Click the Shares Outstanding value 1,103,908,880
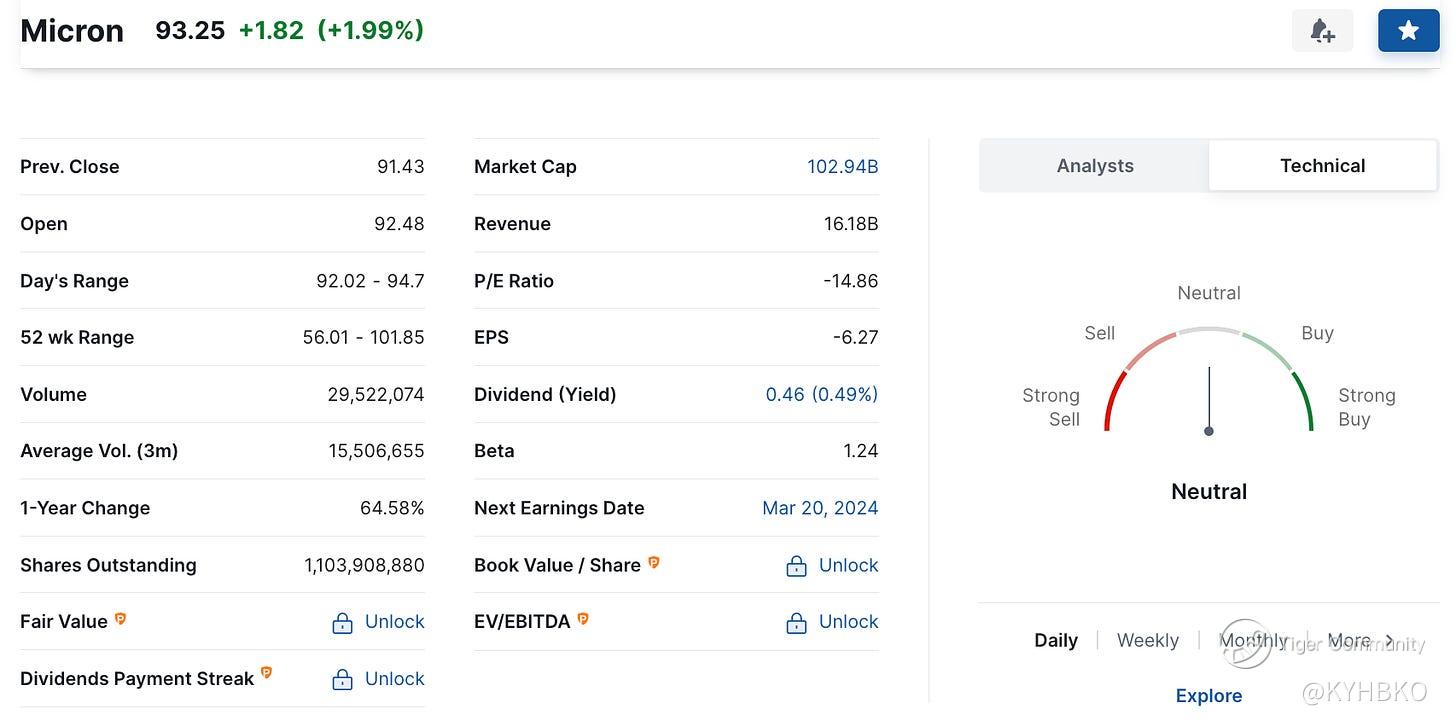The width and height of the screenshot is (1456, 725). [365, 565]
